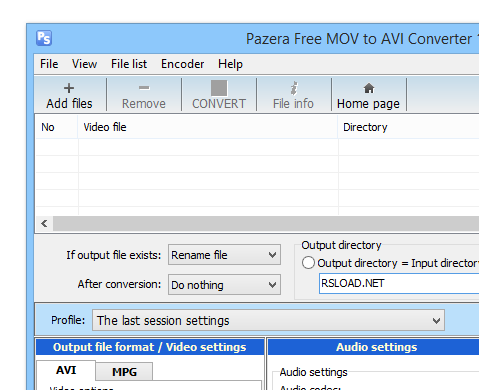
Task: Select the AVI format tab
Action: (66, 370)
